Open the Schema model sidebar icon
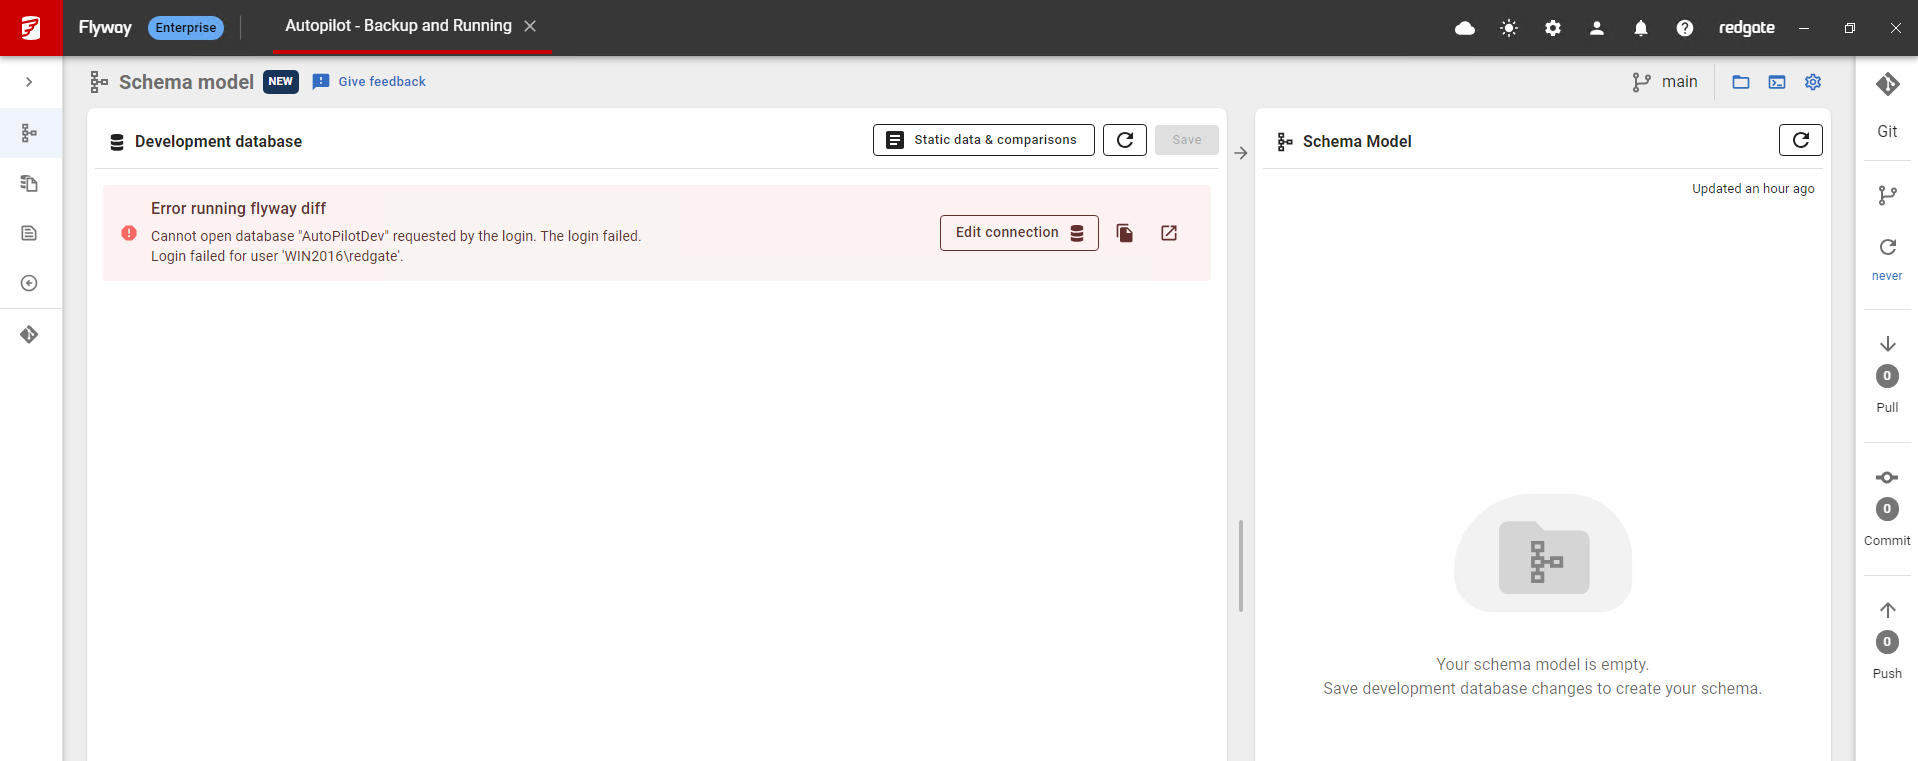 [29, 133]
